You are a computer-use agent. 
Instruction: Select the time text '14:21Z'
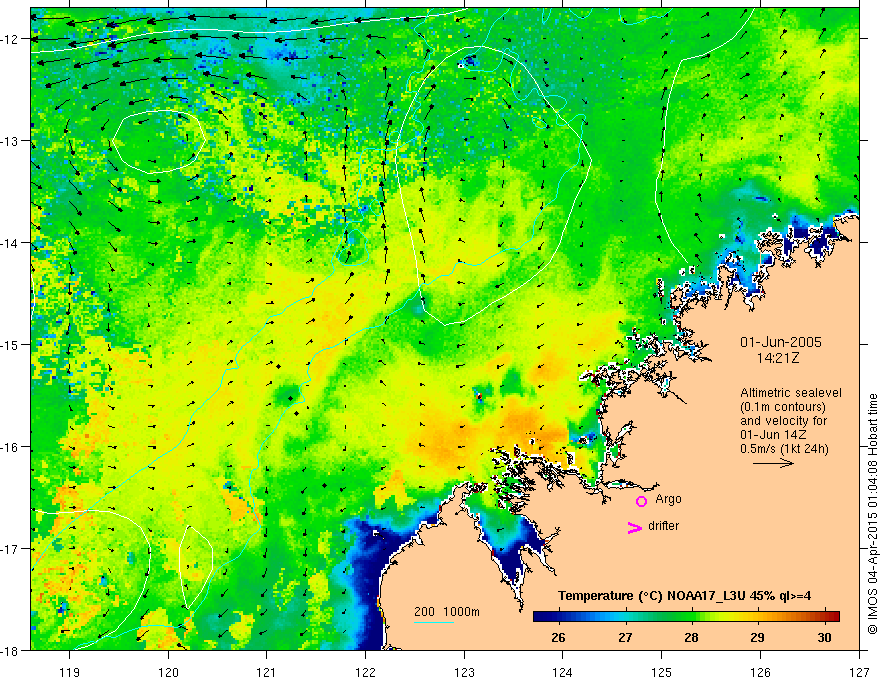coord(777,358)
